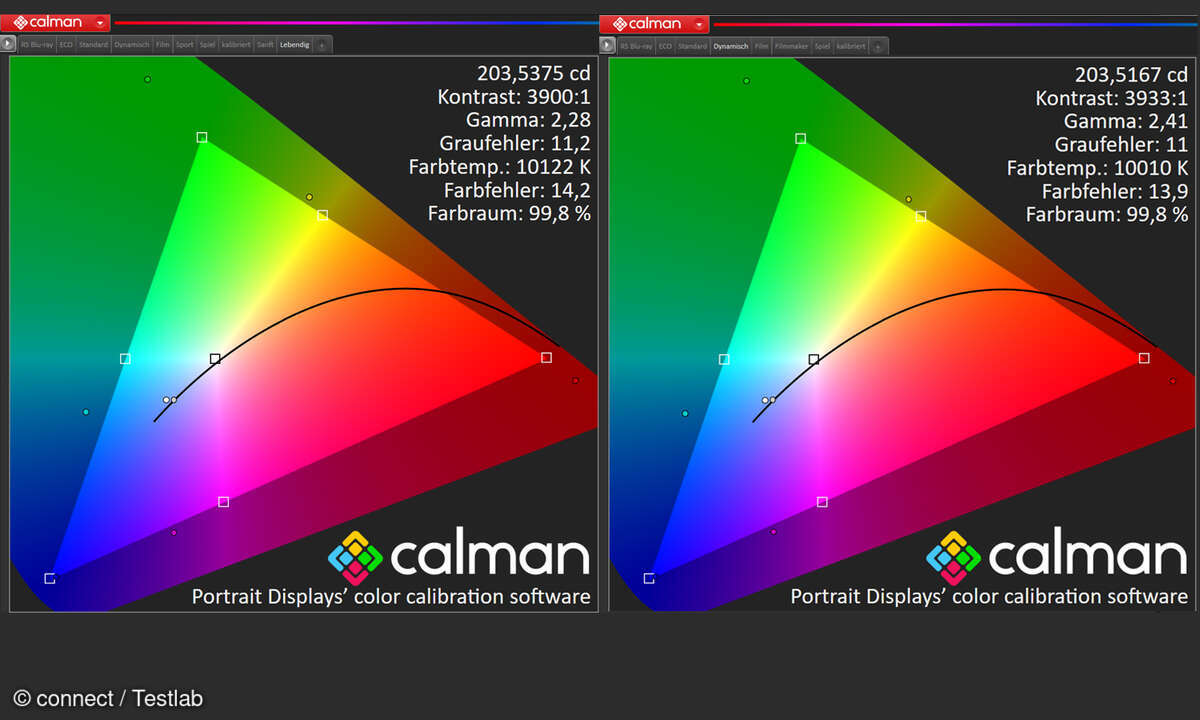The height and width of the screenshot is (720, 1200).
Task: Click the right Calman logo button
Action: point(645,23)
